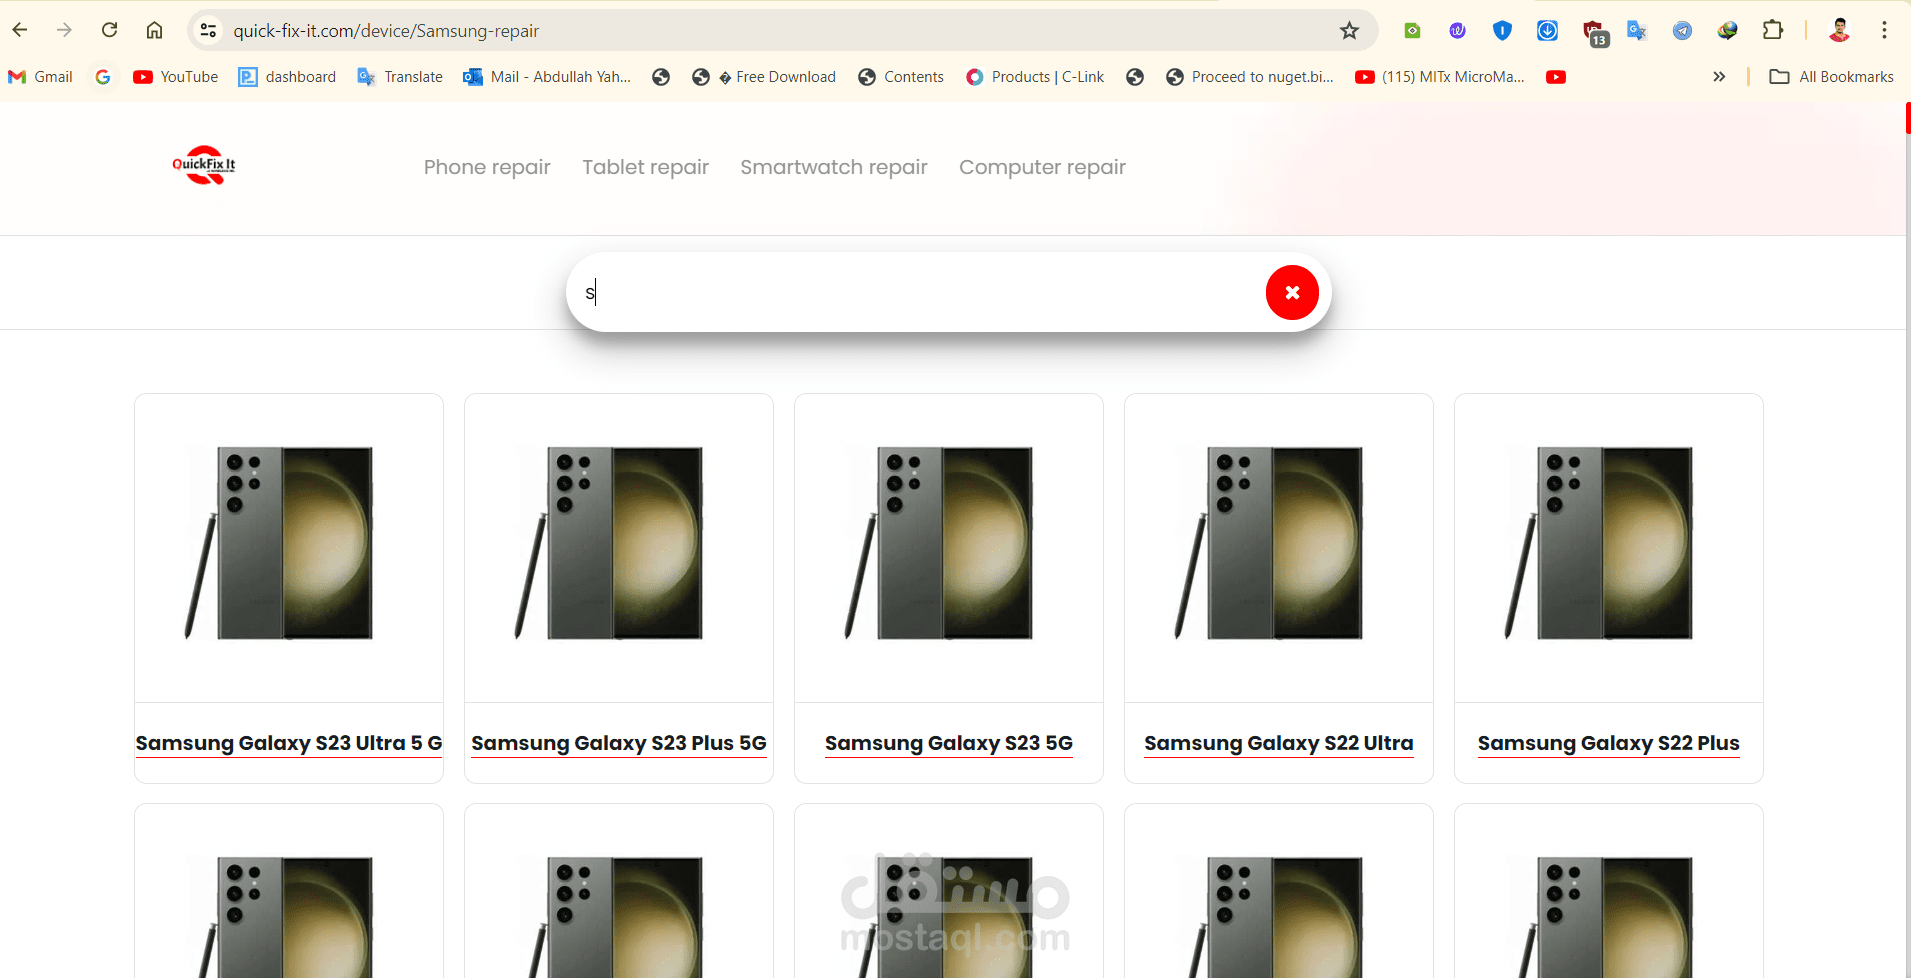Screen dimensions: 1911x978
Task: Open Chrome three-dot menu
Action: [x=1884, y=31]
